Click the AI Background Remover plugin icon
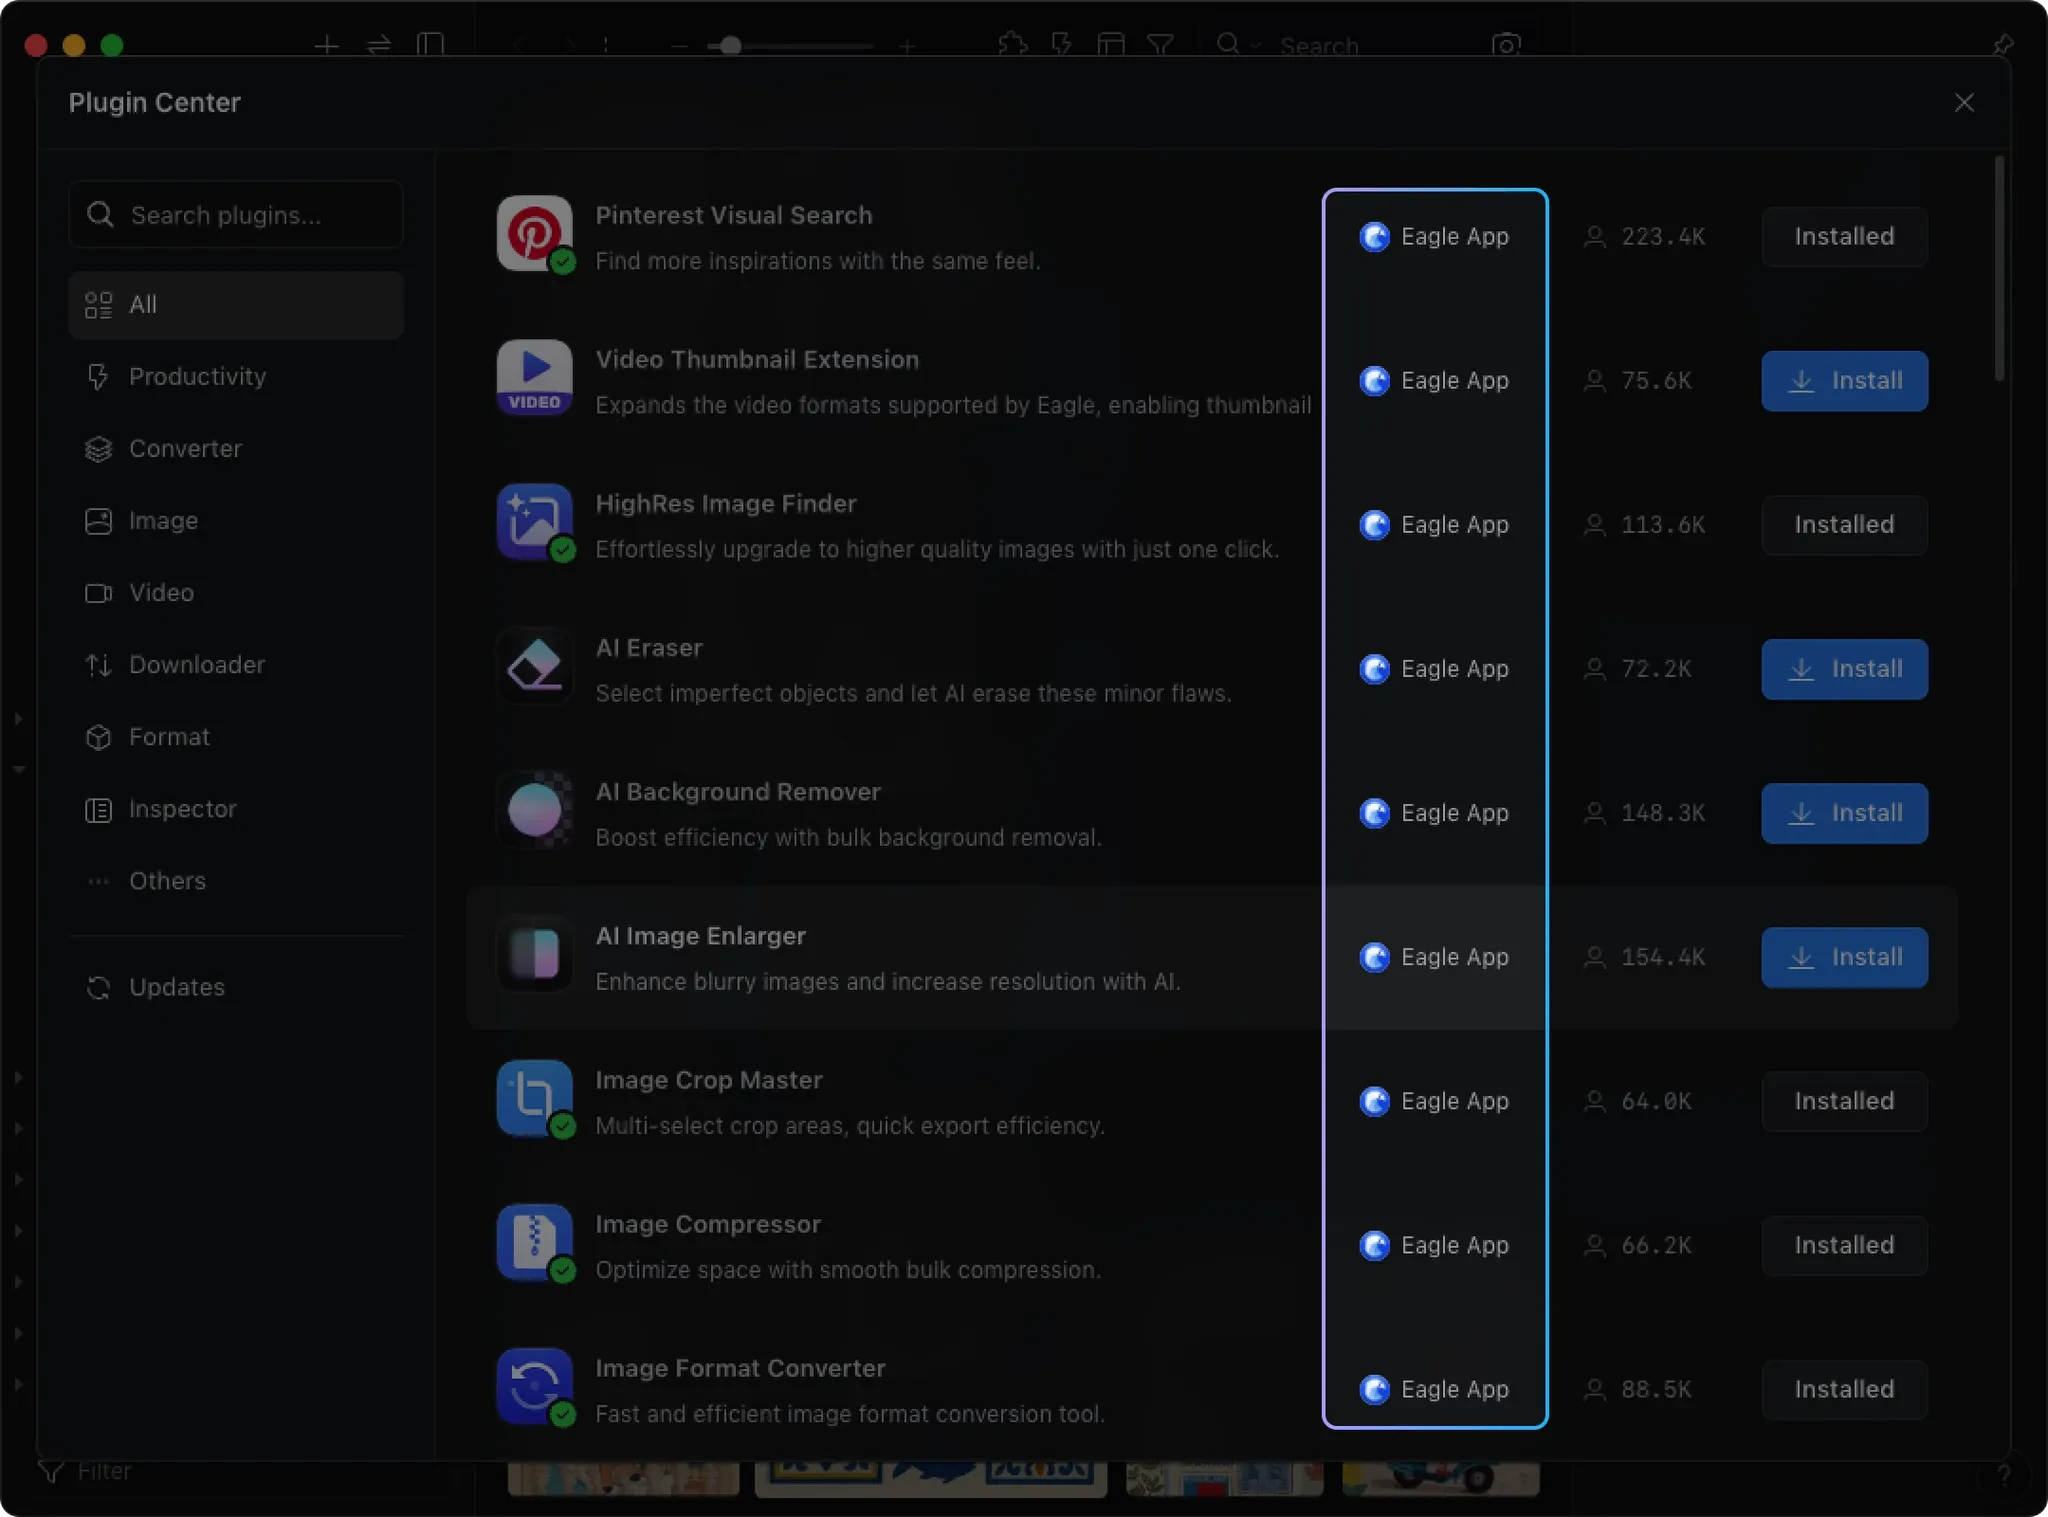This screenshot has height=1517, width=2048. coord(534,810)
